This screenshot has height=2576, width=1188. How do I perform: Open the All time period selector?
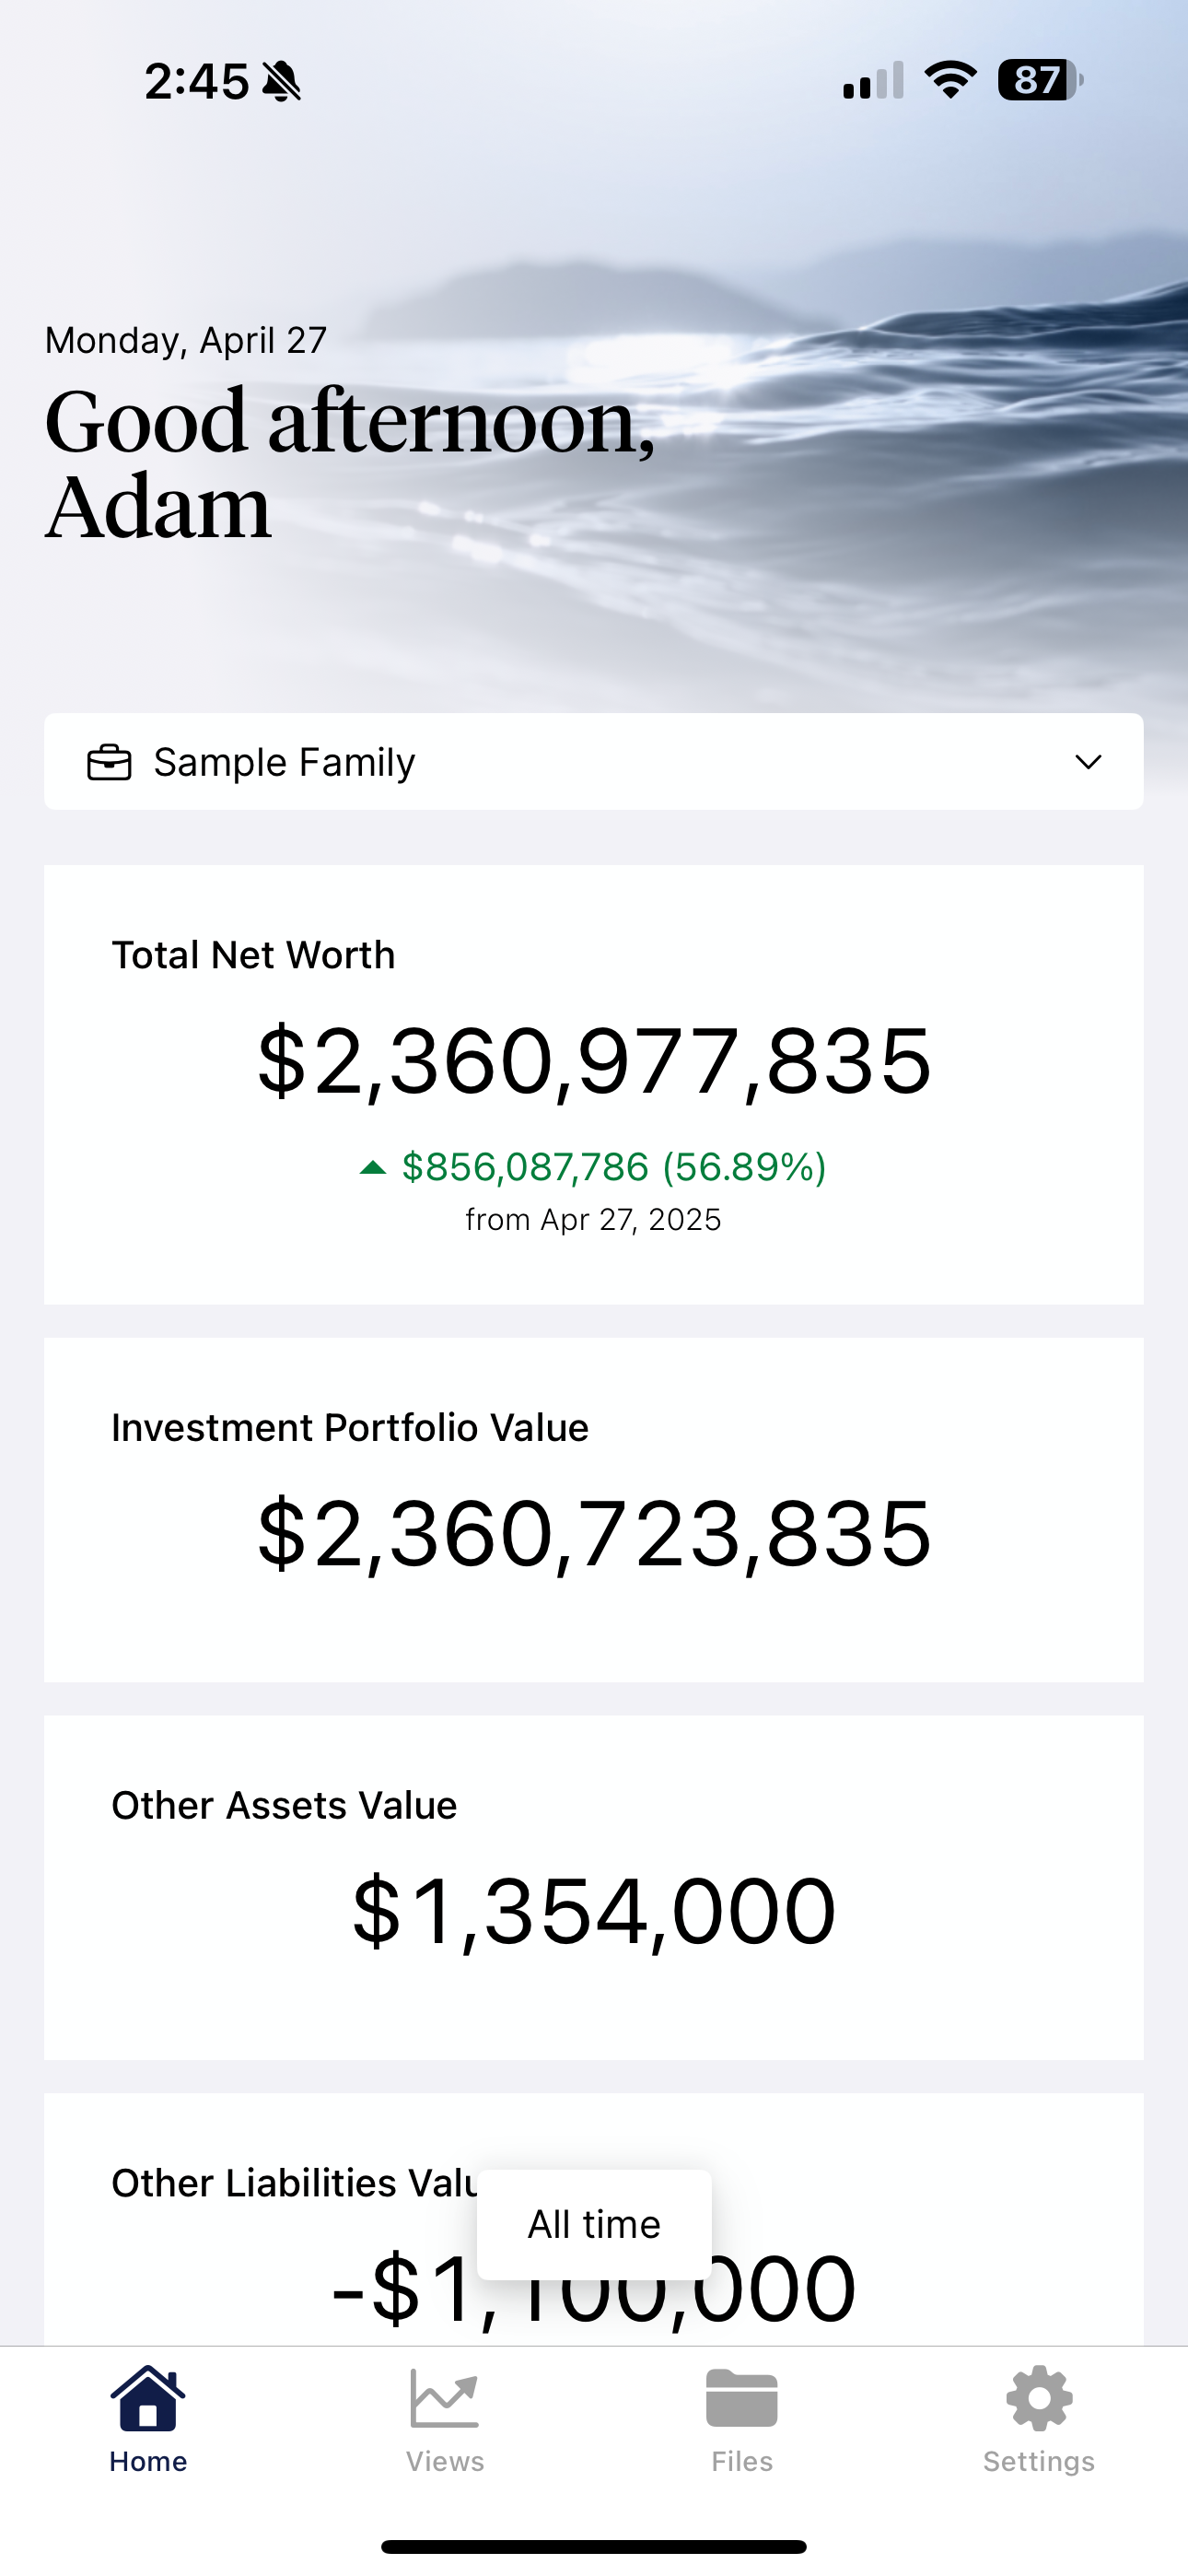(x=594, y=2224)
